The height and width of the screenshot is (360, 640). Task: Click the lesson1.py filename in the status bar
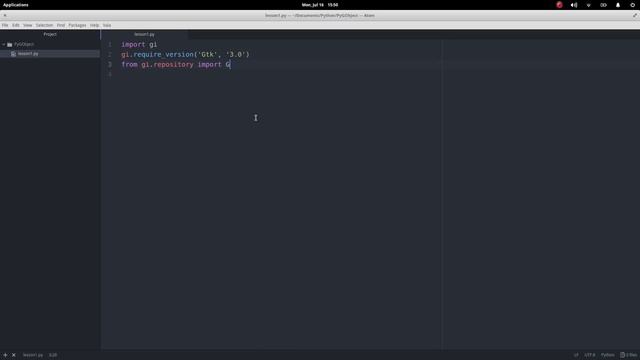pos(33,355)
